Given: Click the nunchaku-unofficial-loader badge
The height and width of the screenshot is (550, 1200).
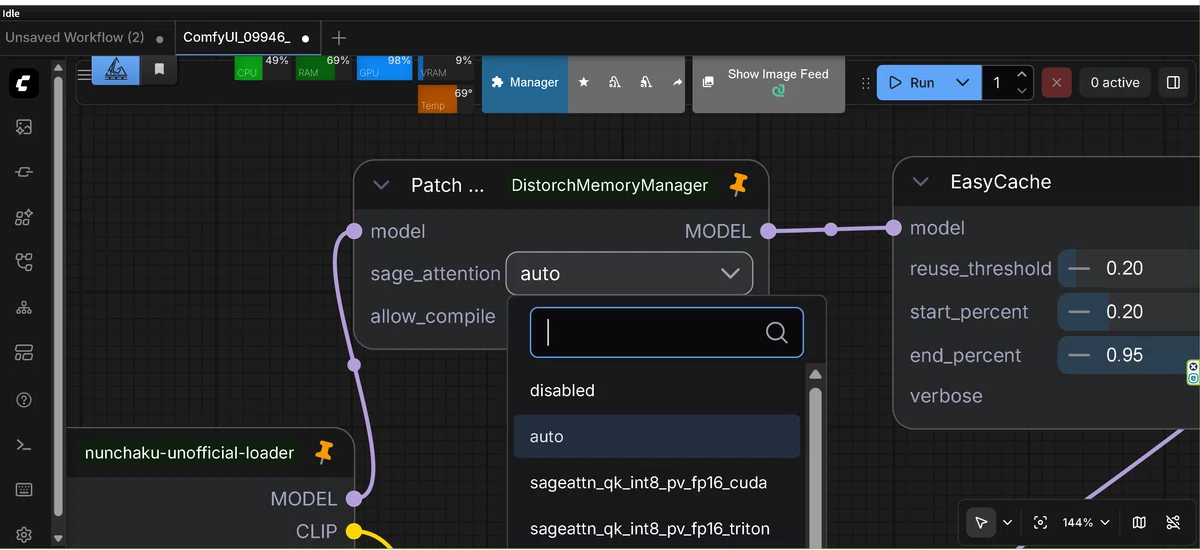Looking at the screenshot, I should [x=189, y=453].
